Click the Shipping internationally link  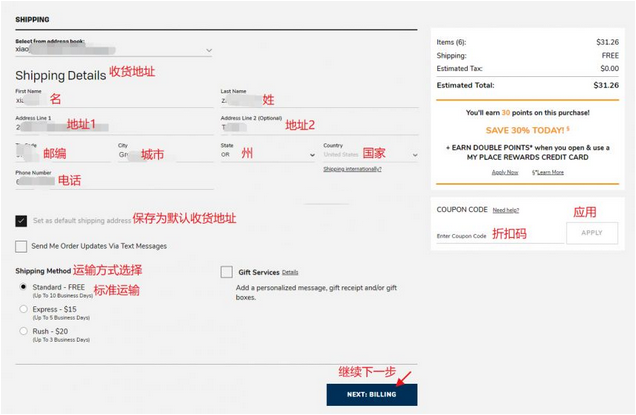coord(352,169)
